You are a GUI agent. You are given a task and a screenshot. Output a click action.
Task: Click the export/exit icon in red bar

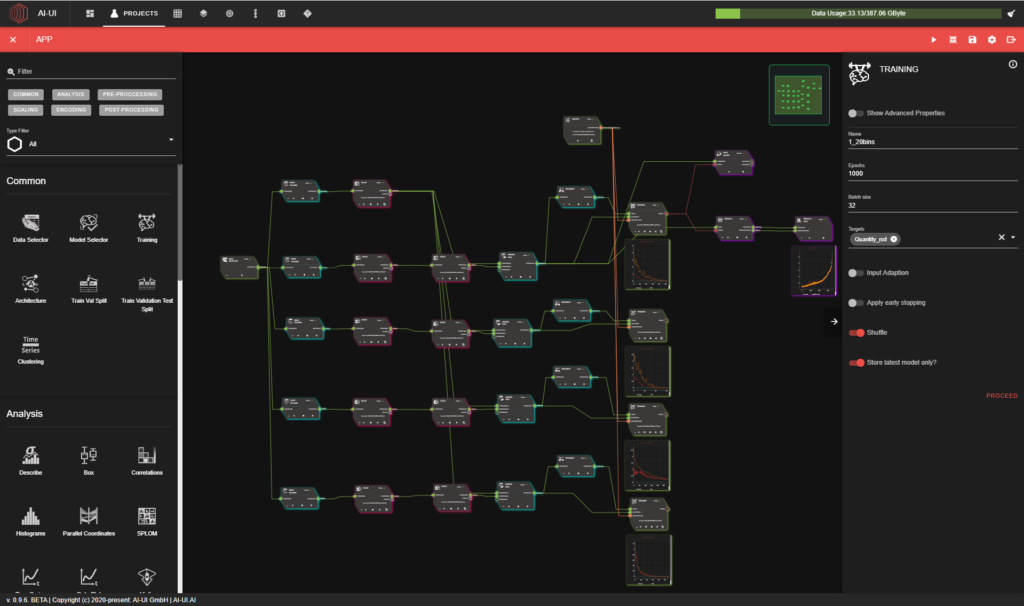pos(1011,40)
